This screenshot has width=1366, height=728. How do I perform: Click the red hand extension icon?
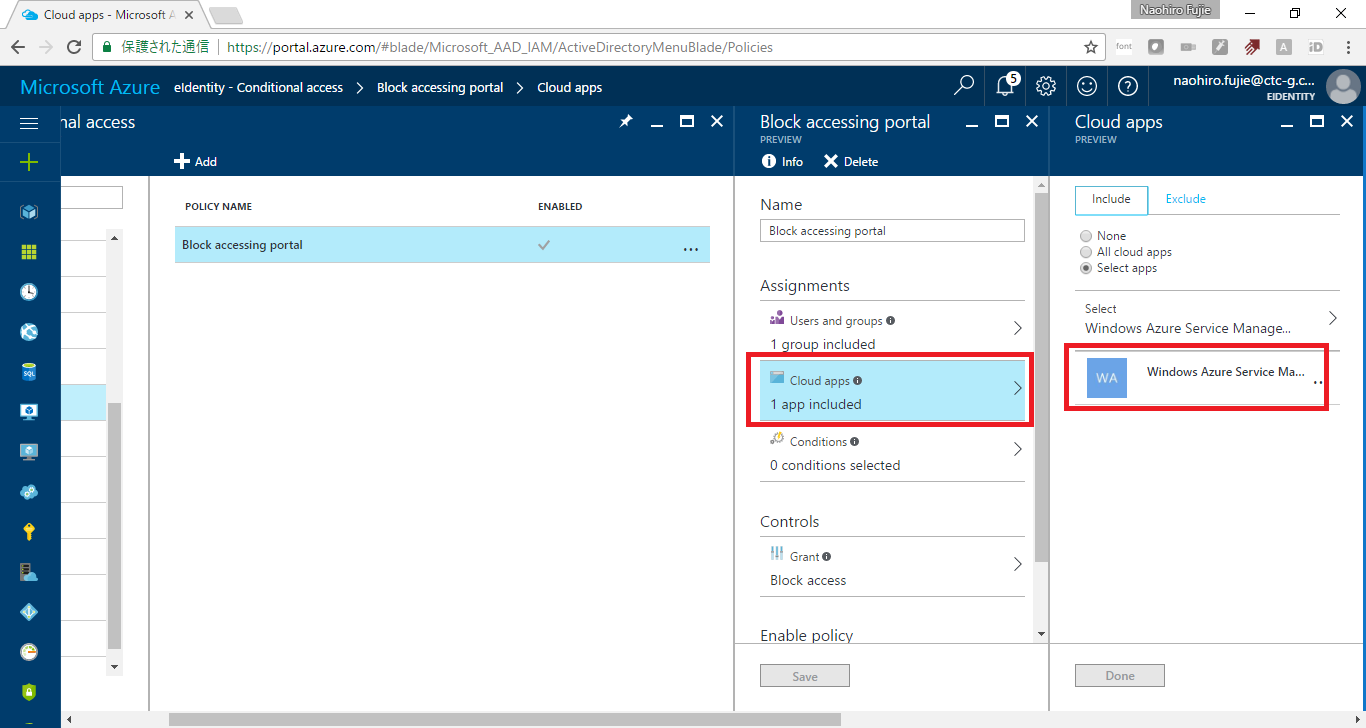tap(1252, 47)
